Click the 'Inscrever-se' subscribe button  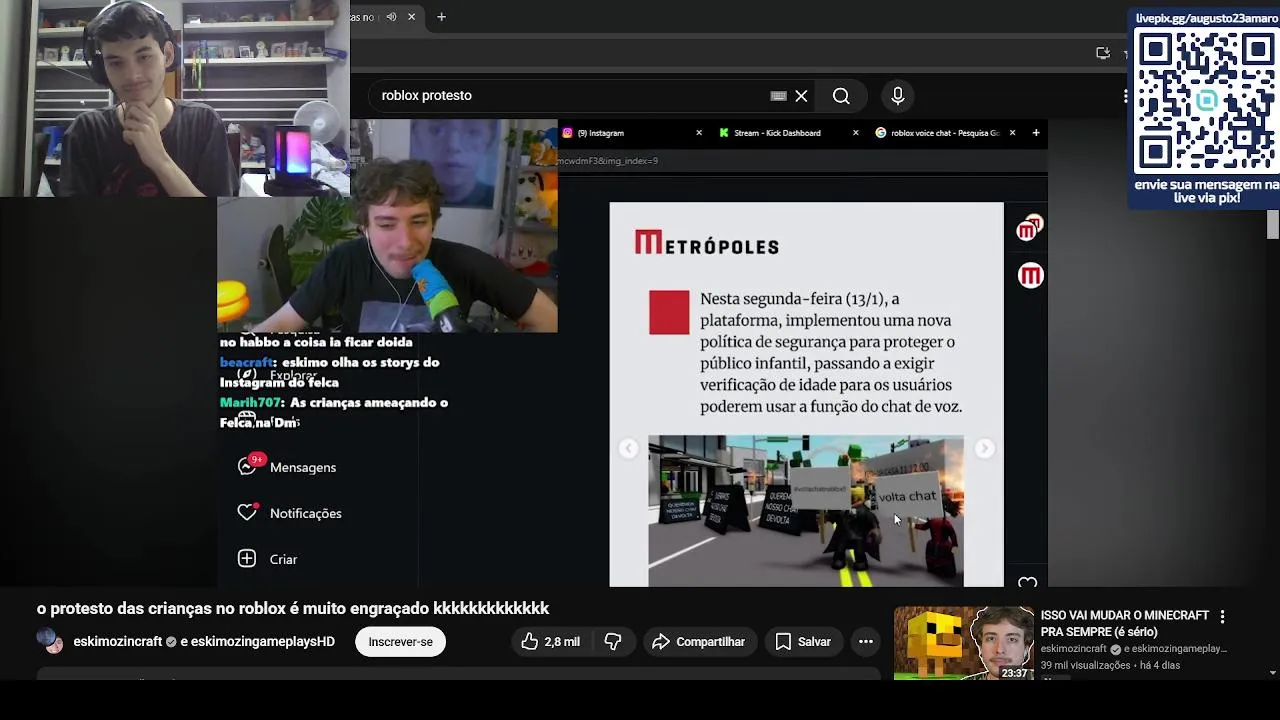[x=400, y=642]
